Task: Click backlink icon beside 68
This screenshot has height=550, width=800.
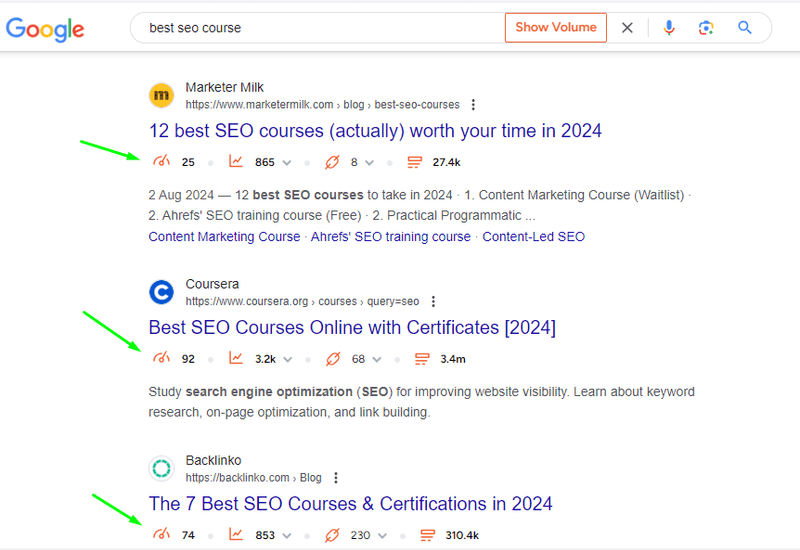Action: coord(333,359)
